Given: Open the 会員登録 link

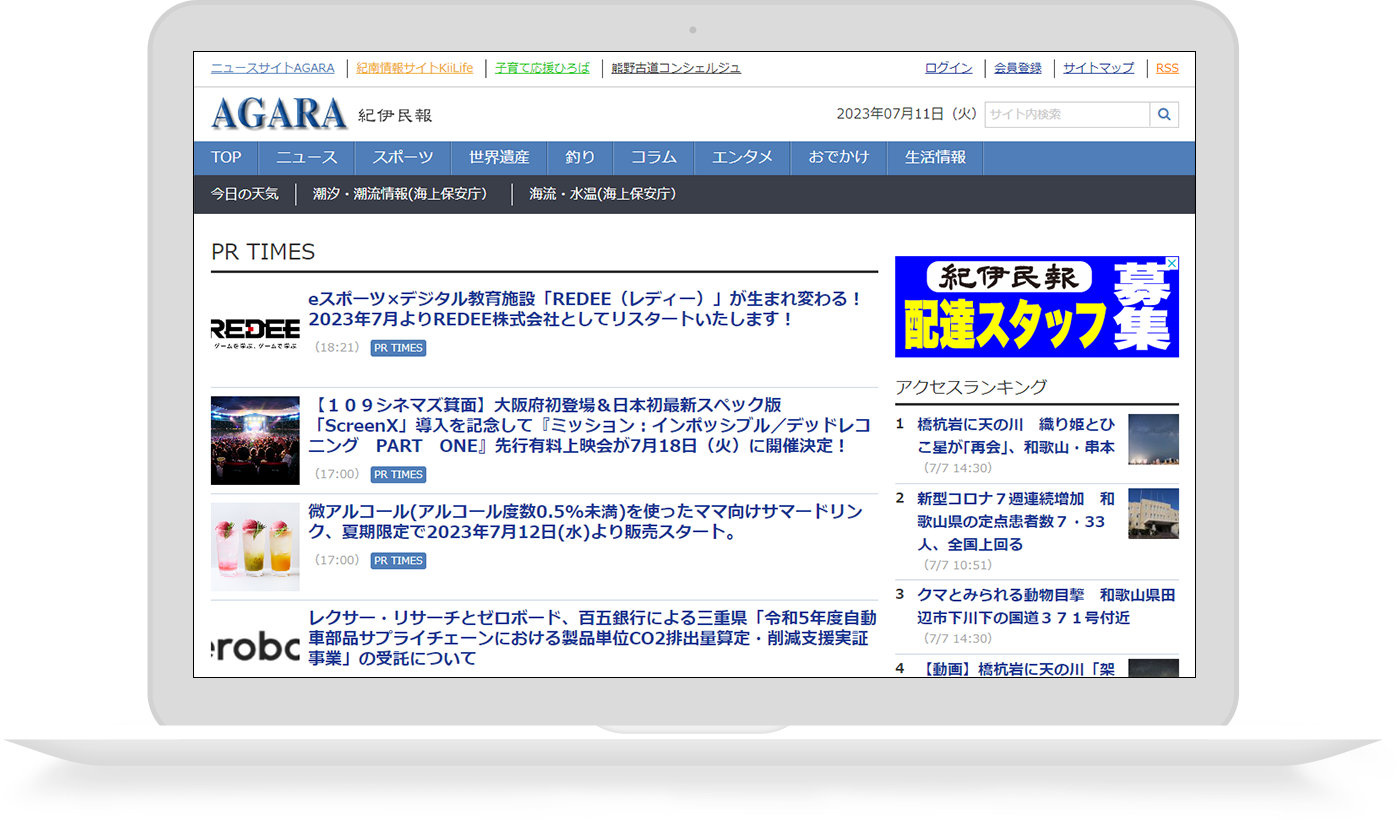Looking at the screenshot, I should (1018, 68).
